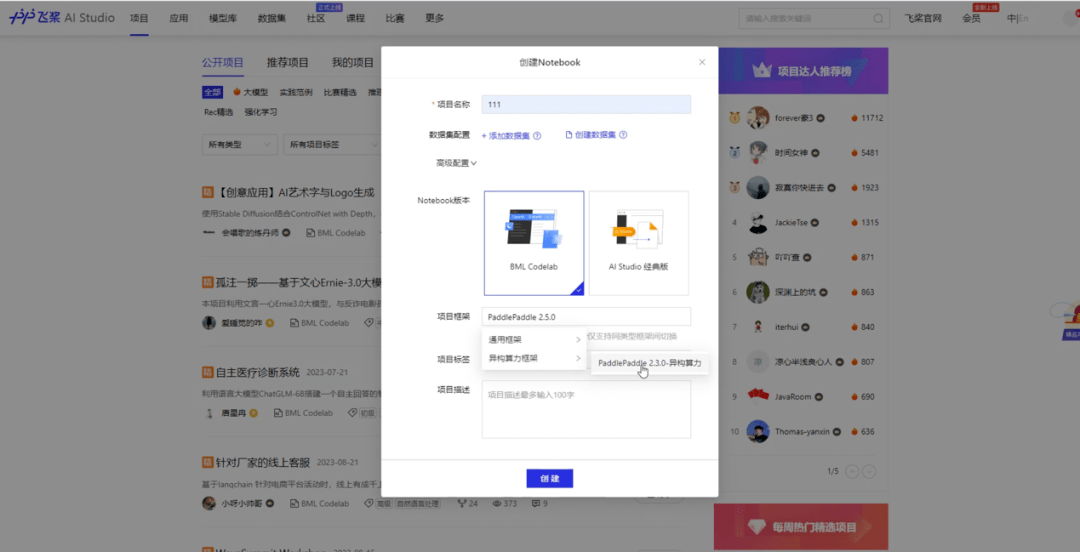Open 课程 in top navigation
Viewport: 1080px width, 552px height.
(355, 19)
